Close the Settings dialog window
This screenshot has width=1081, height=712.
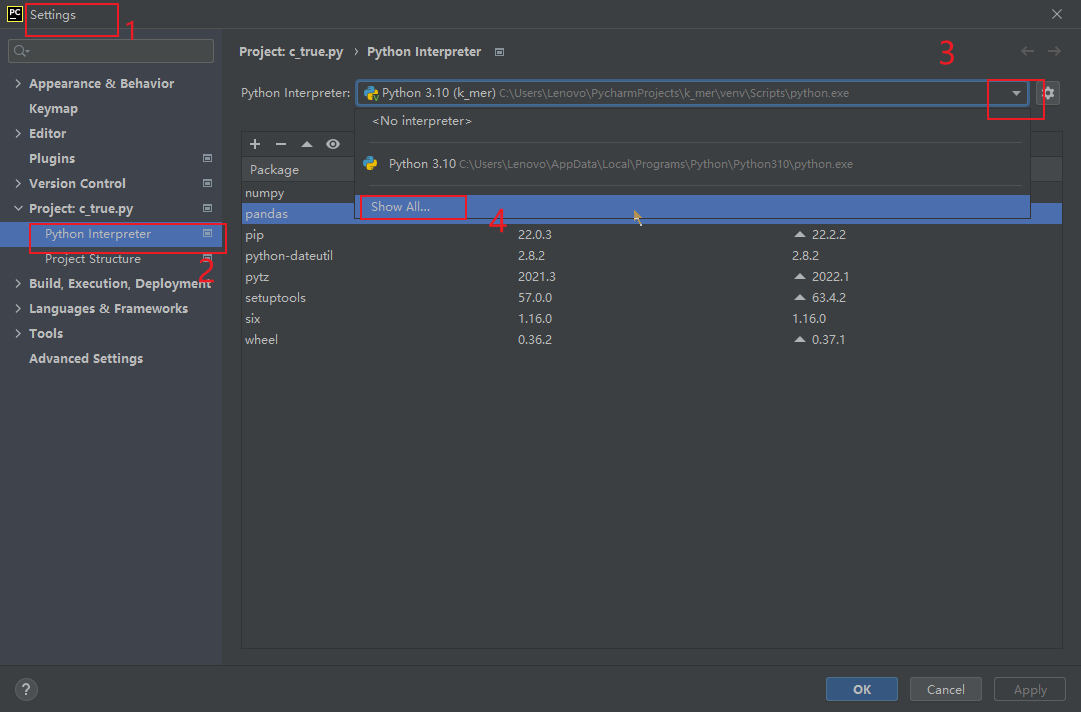tap(1057, 14)
